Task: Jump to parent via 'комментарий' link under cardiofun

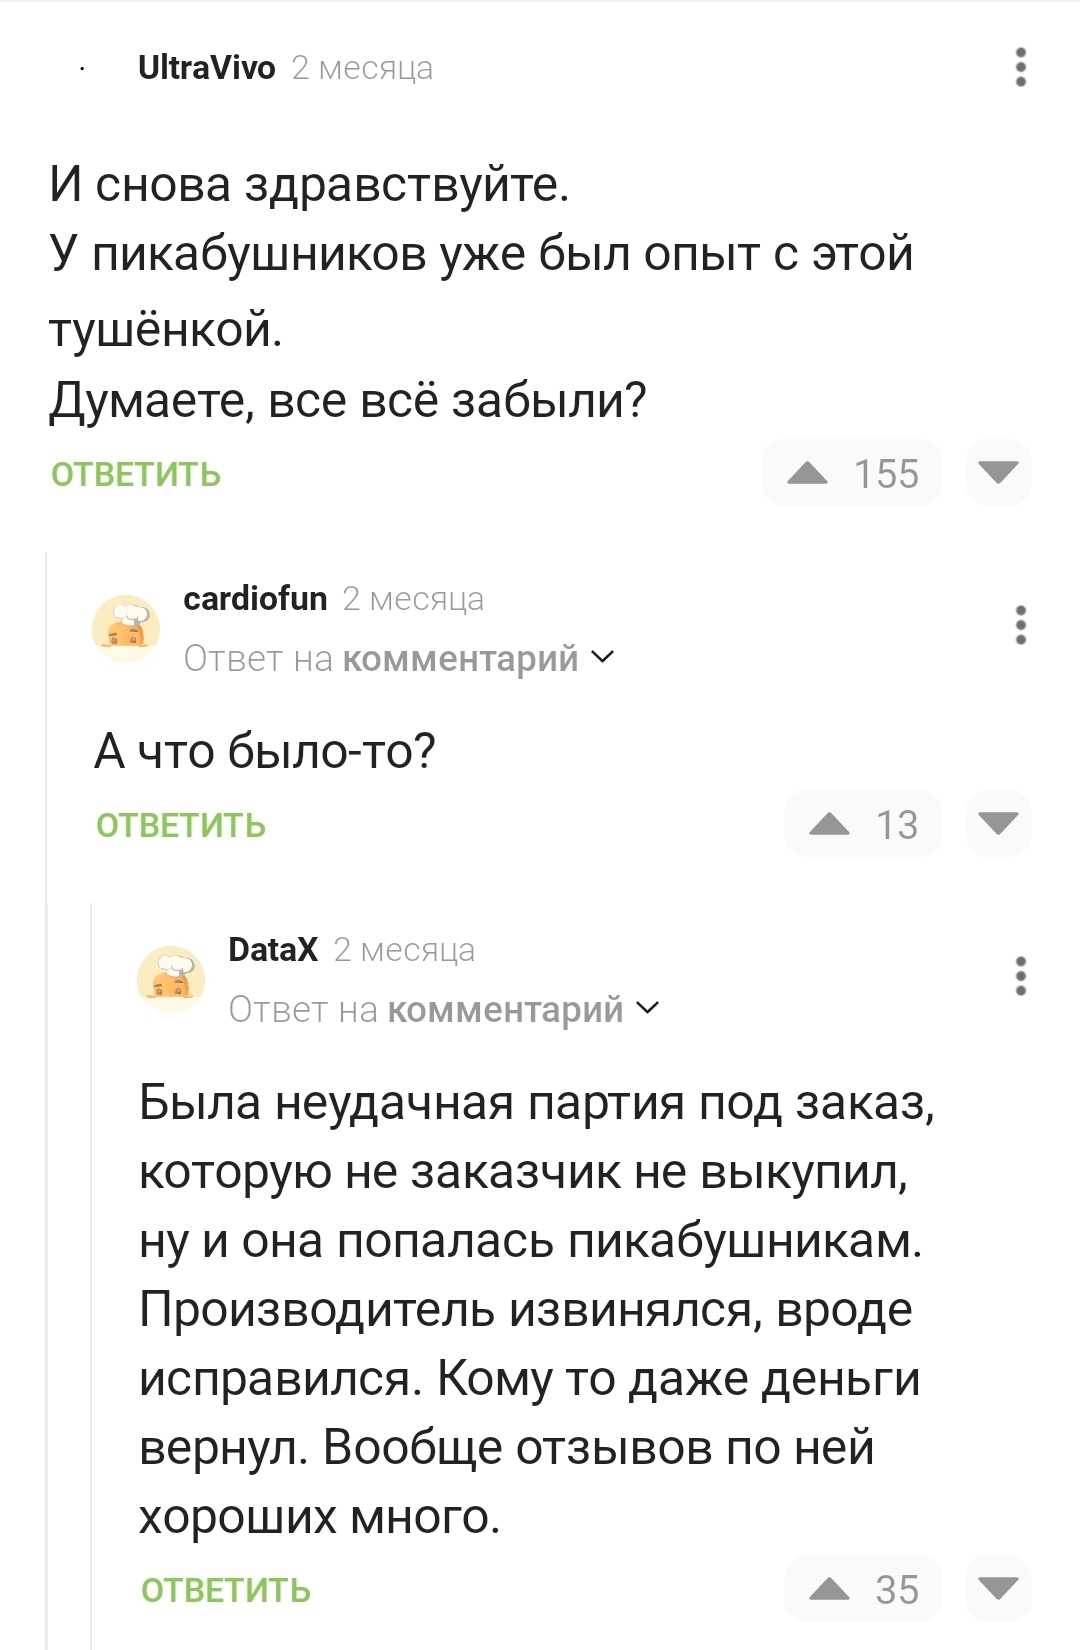Action: [x=460, y=659]
